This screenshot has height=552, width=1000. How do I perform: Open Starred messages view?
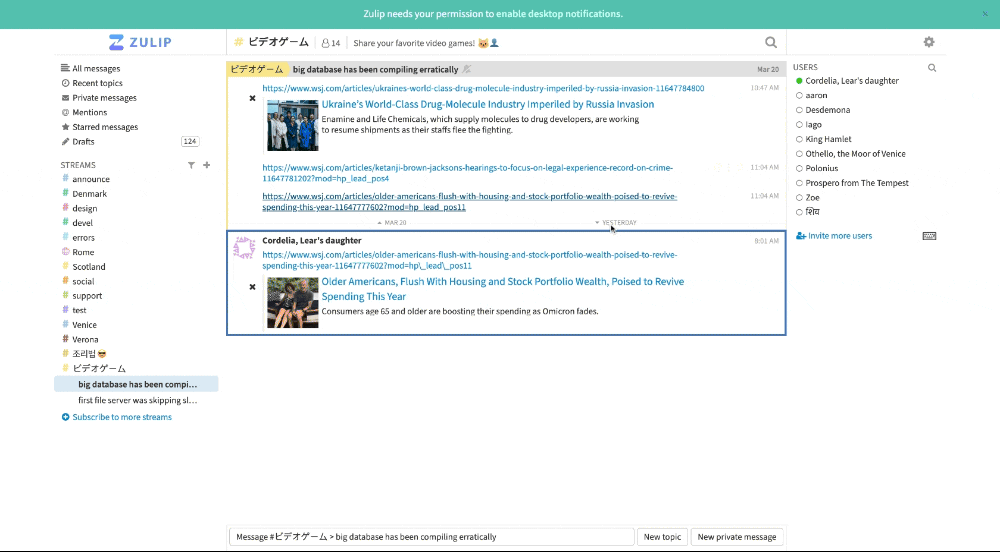coord(105,127)
